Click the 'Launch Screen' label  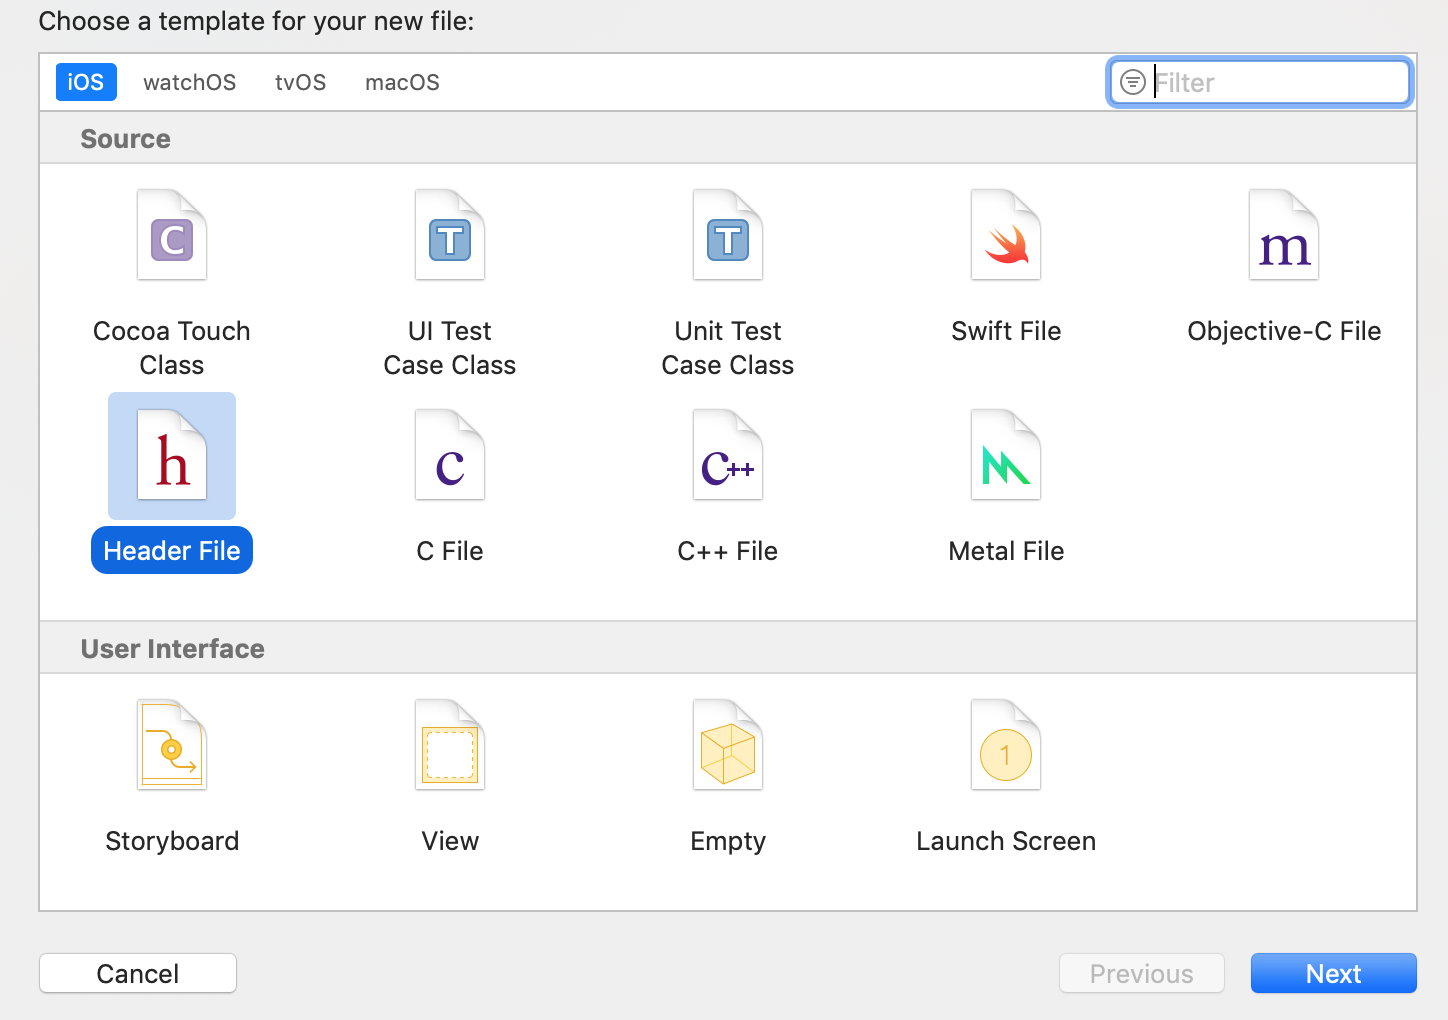click(x=1006, y=841)
